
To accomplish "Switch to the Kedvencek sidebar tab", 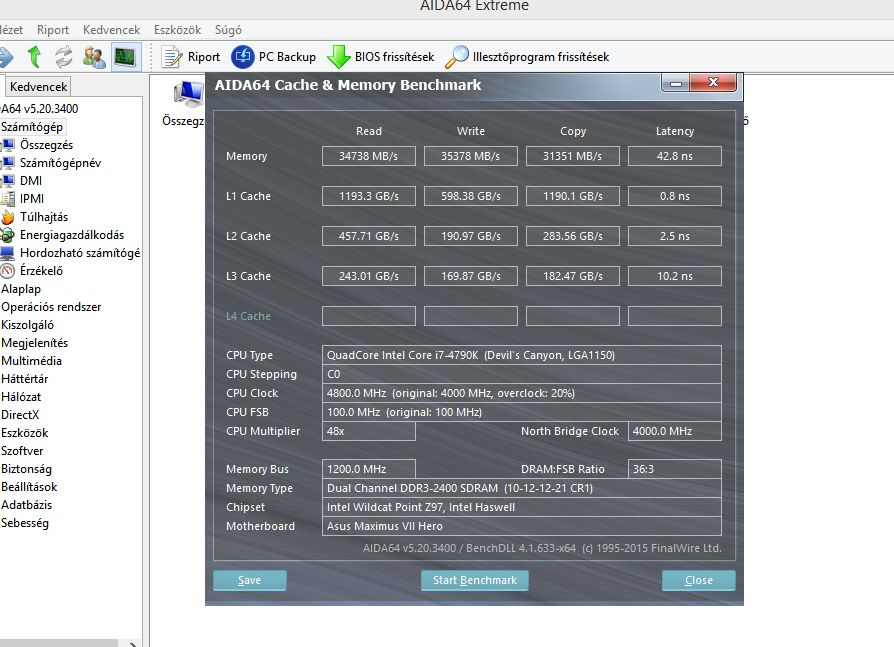I will [x=38, y=87].
